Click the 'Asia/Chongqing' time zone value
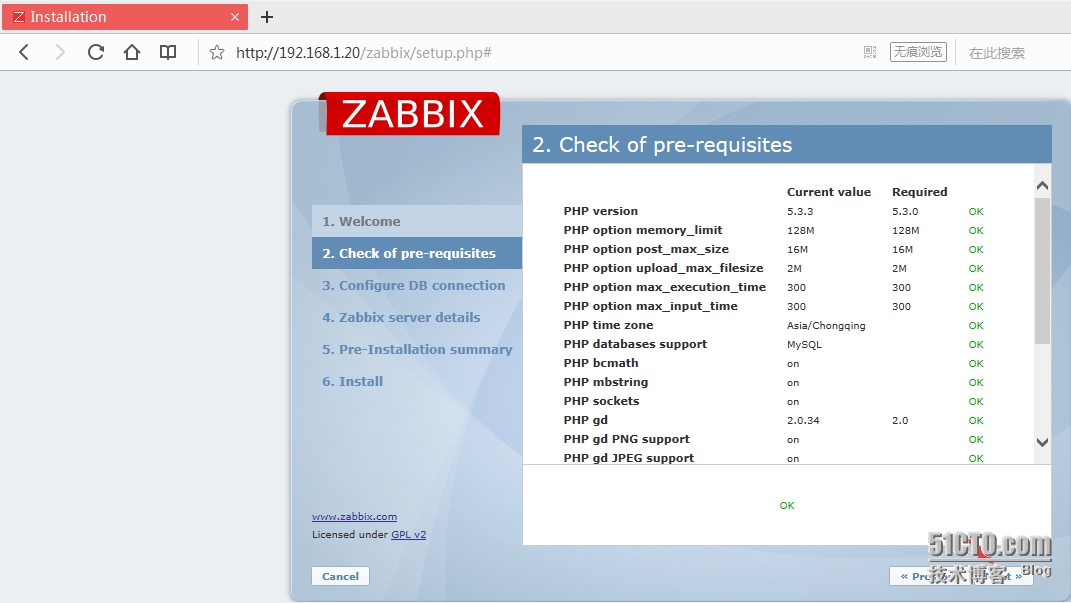The width and height of the screenshot is (1071, 603). (x=826, y=326)
